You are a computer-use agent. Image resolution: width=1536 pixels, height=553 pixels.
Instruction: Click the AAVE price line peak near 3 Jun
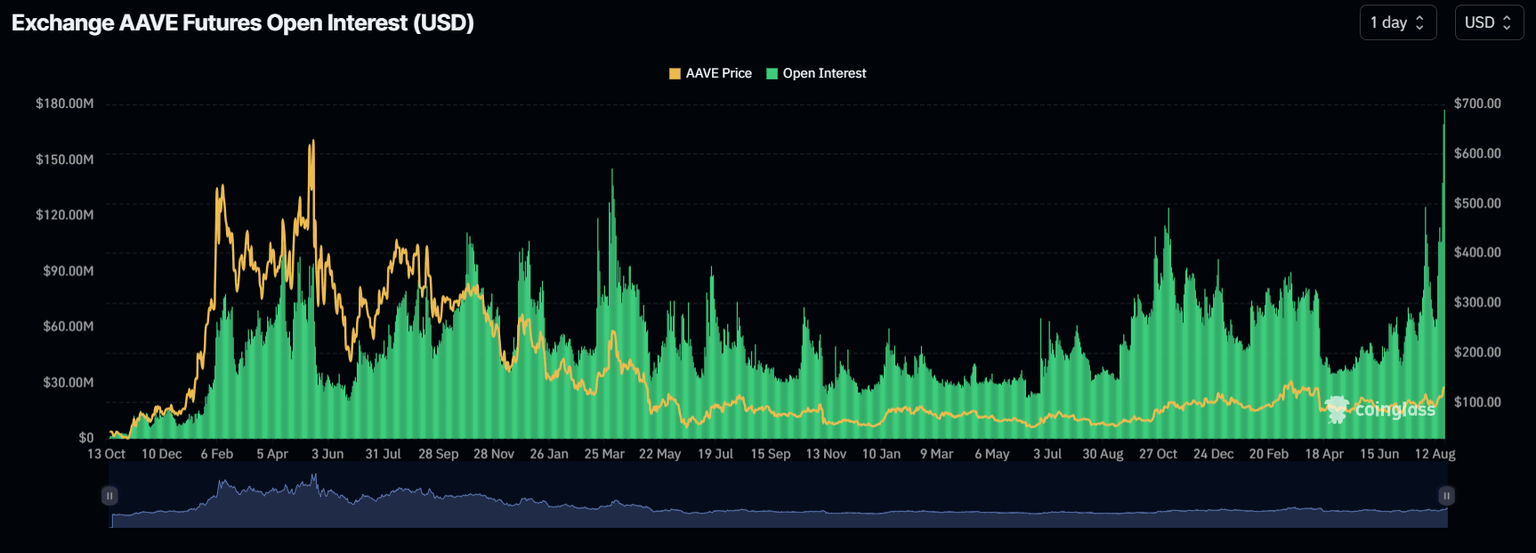[312, 143]
